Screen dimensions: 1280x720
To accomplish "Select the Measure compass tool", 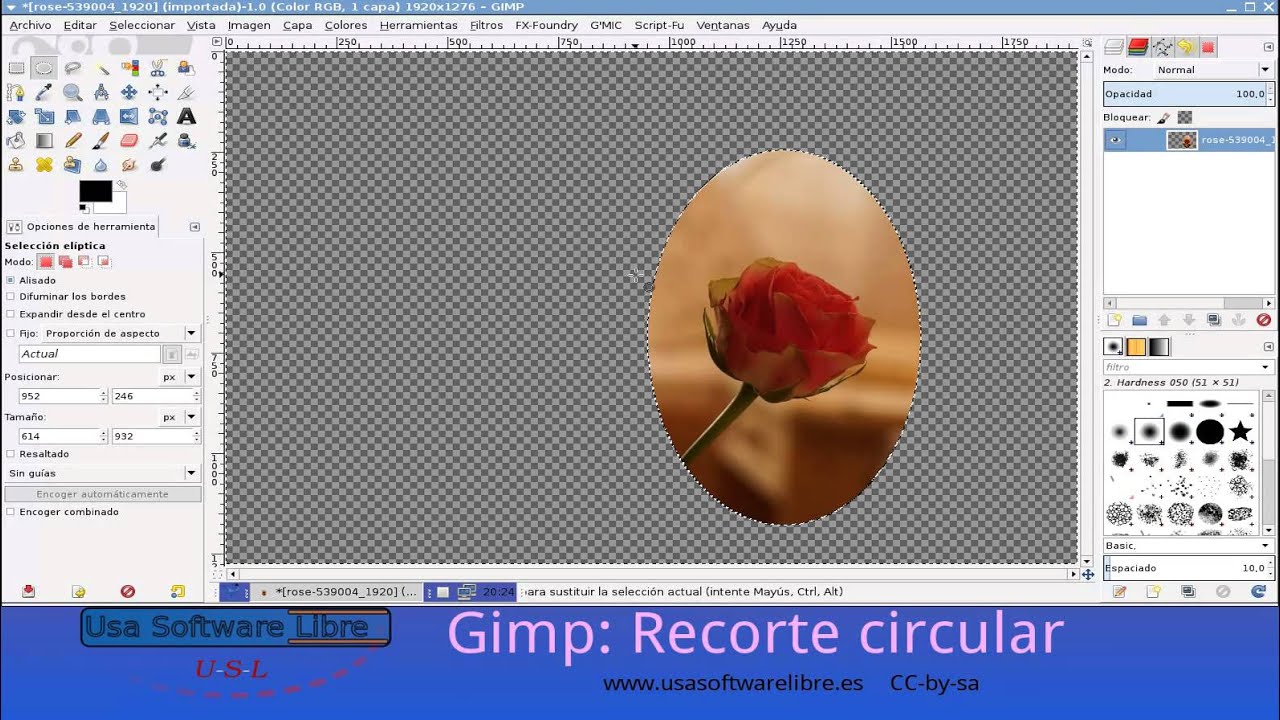I will (x=101, y=92).
